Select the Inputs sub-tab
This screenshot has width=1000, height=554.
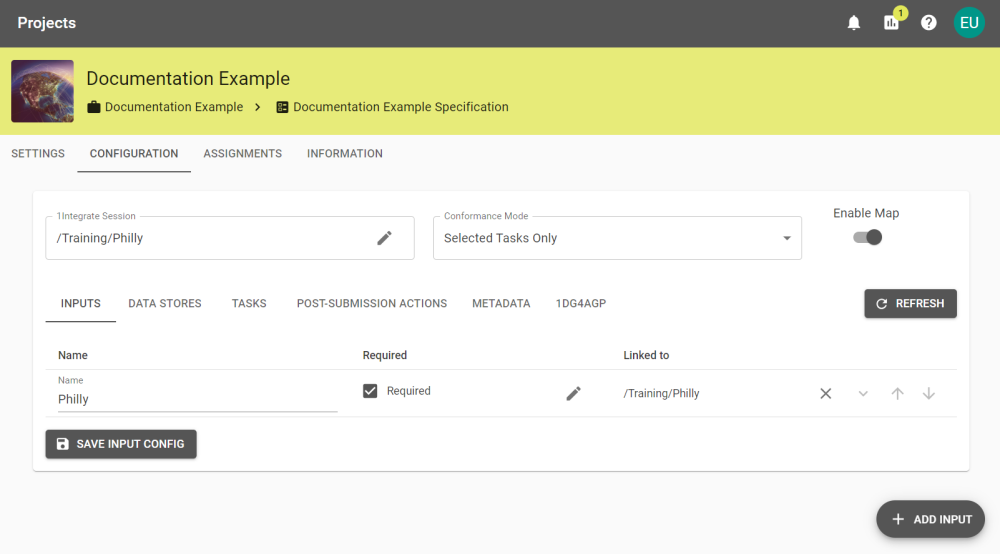click(x=80, y=303)
